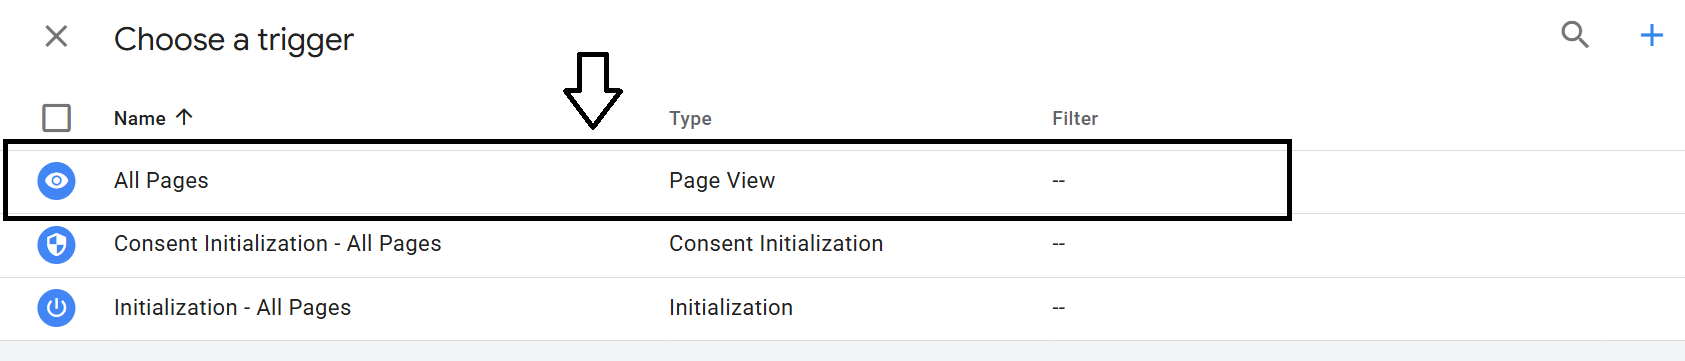Choose Initialization - All Pages trigger
This screenshot has height=361, width=1685.
click(x=232, y=308)
